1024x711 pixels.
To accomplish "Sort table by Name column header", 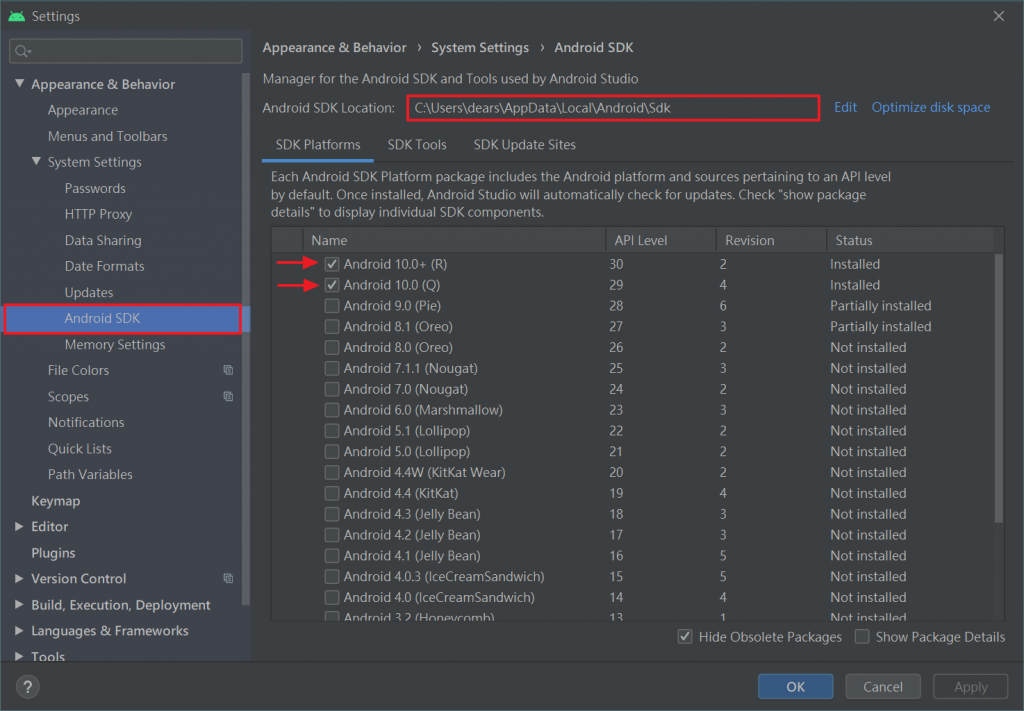I will pyautogui.click(x=454, y=240).
